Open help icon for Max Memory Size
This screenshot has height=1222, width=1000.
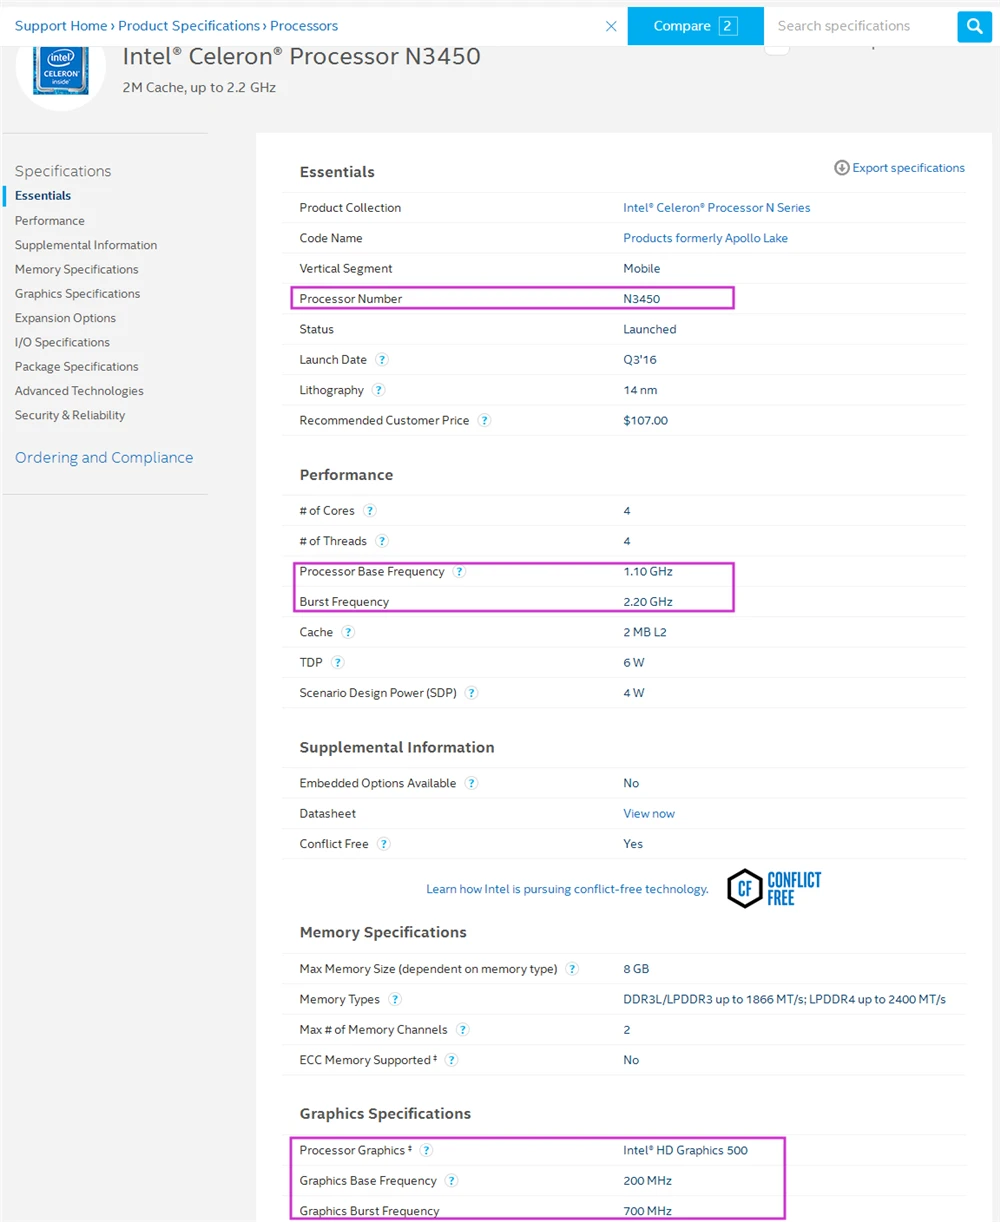click(x=572, y=969)
